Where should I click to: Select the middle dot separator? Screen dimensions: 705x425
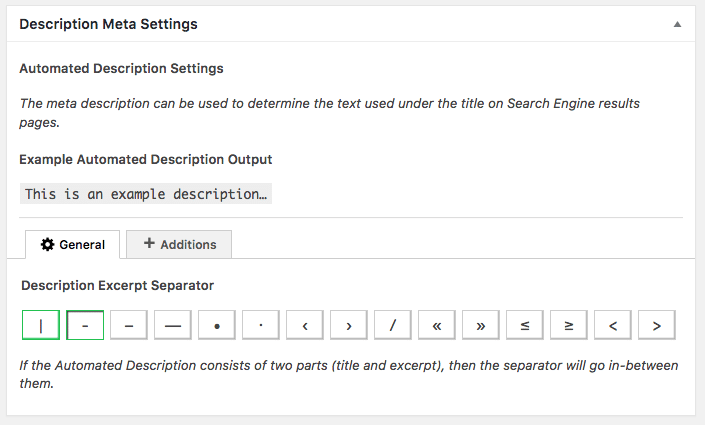click(261, 325)
